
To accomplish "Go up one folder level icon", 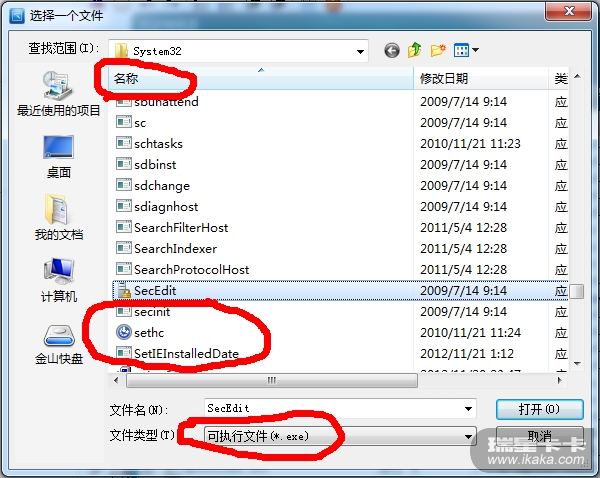I will (414, 50).
